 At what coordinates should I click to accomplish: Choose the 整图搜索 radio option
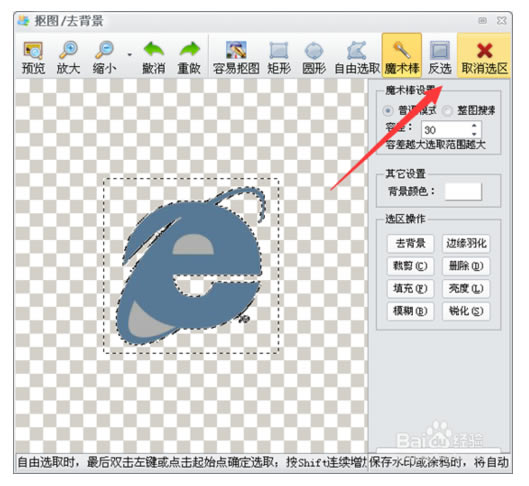(447, 111)
